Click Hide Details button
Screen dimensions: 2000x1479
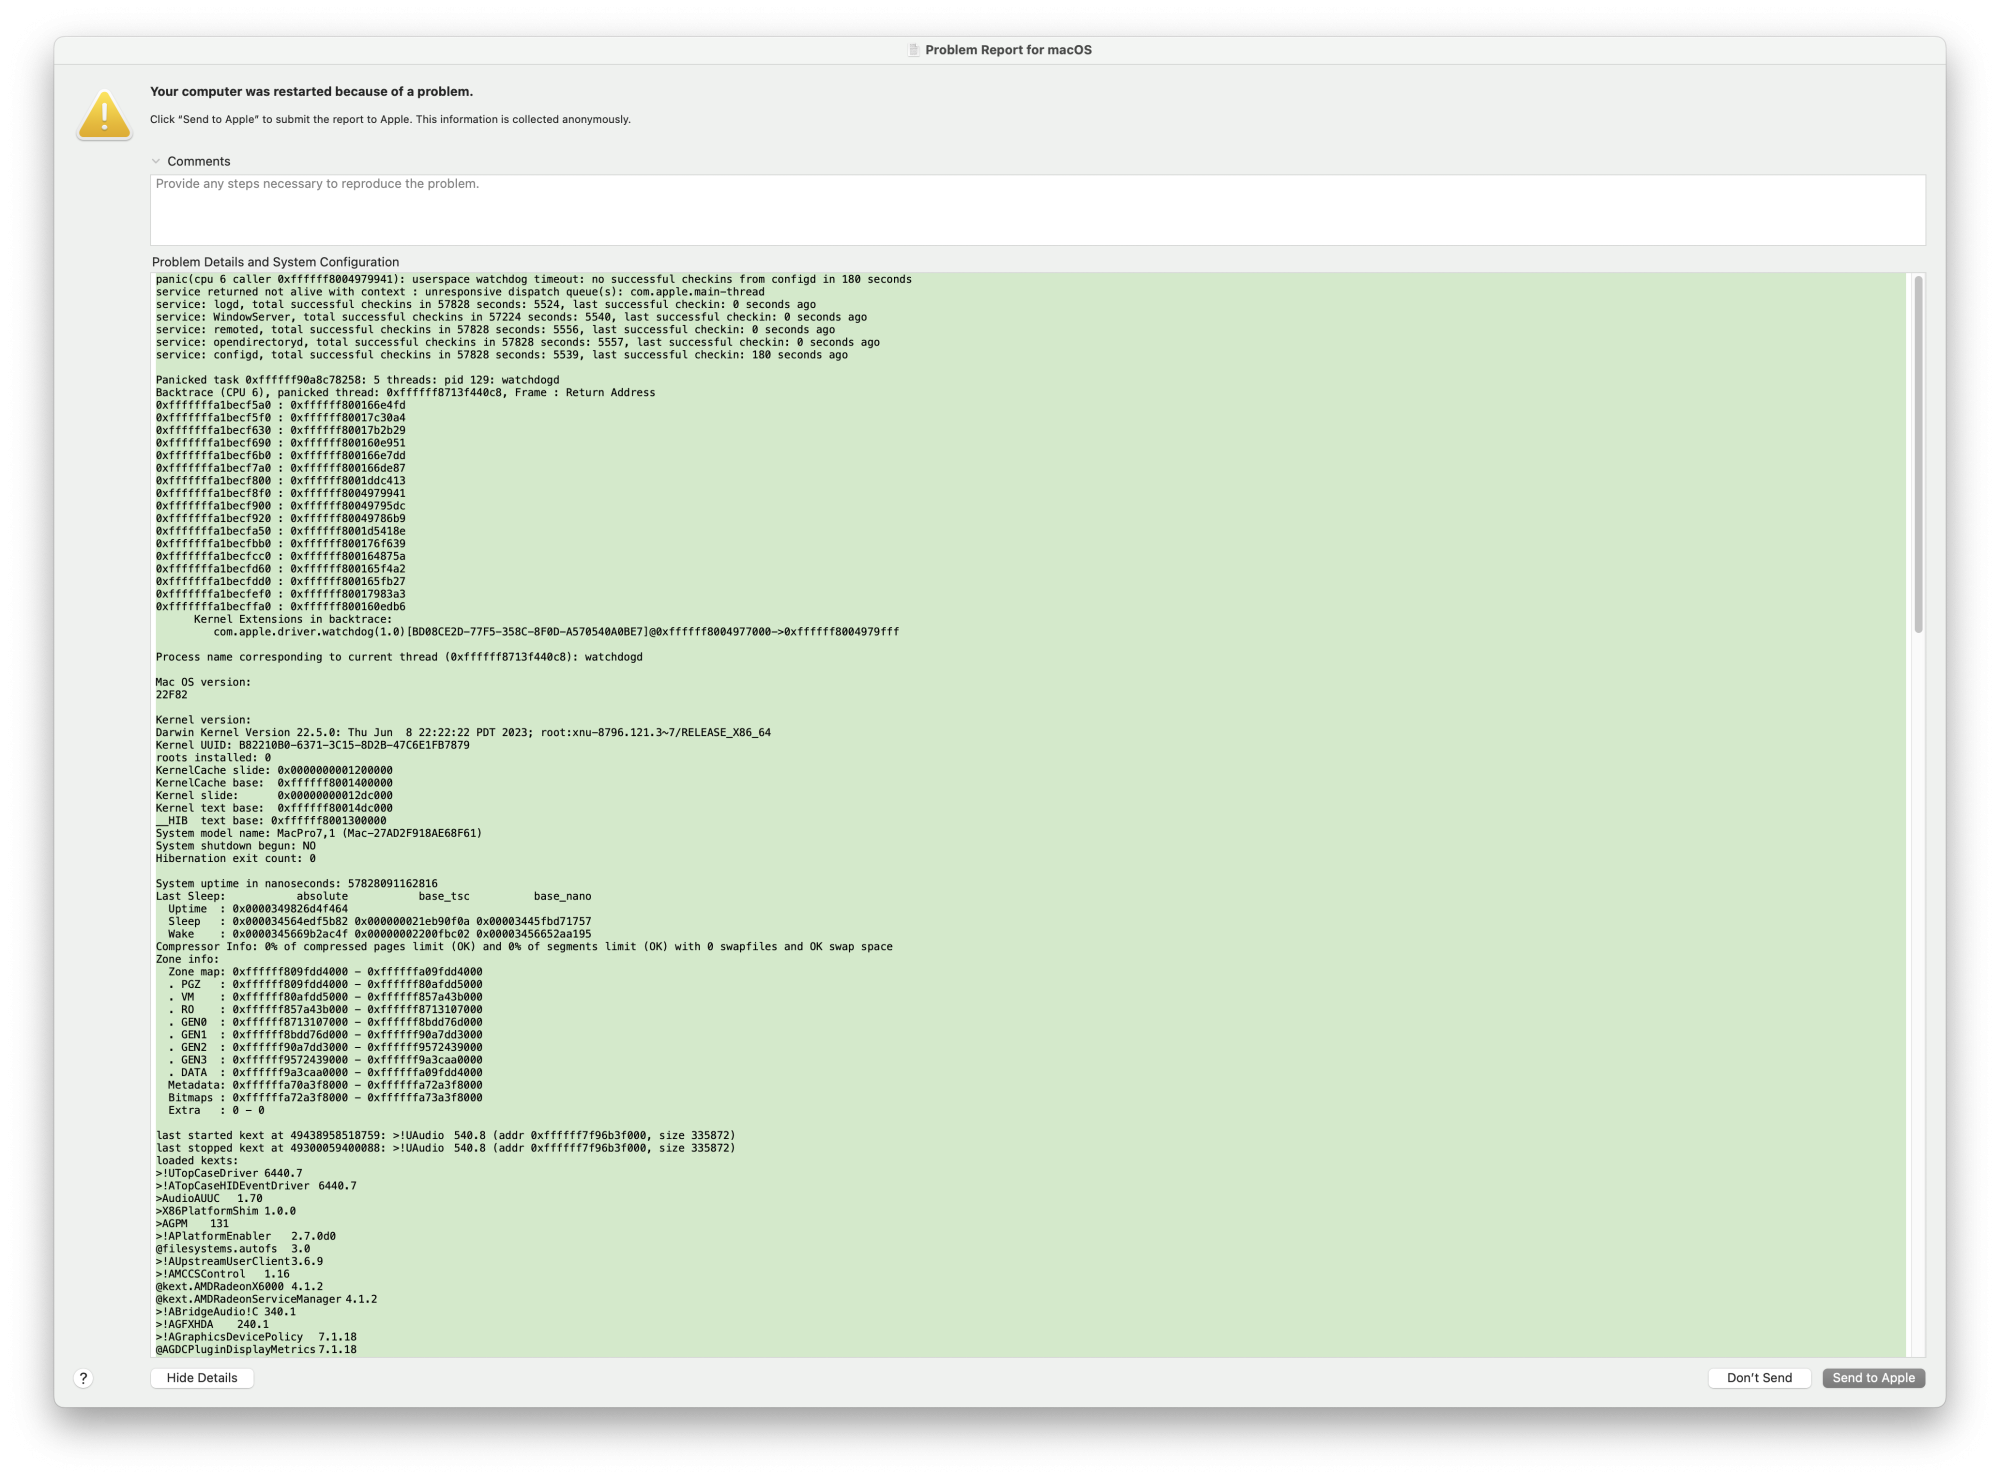(x=202, y=1378)
